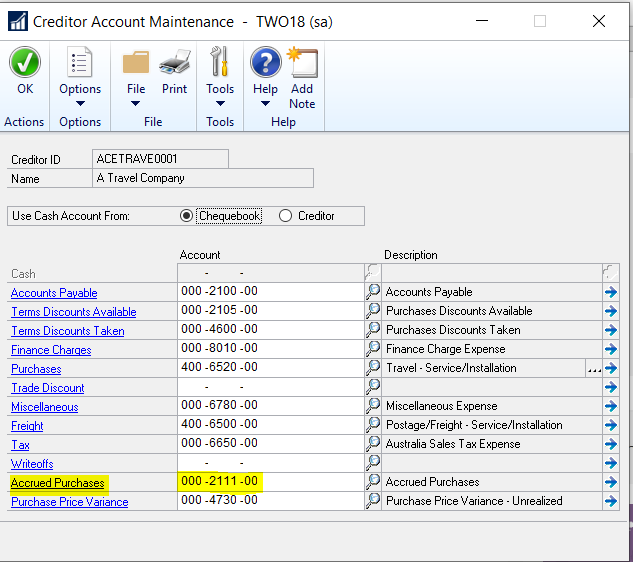The image size is (633, 562).
Task: Open the Purchase Price Variance link
Action: pos(69,502)
